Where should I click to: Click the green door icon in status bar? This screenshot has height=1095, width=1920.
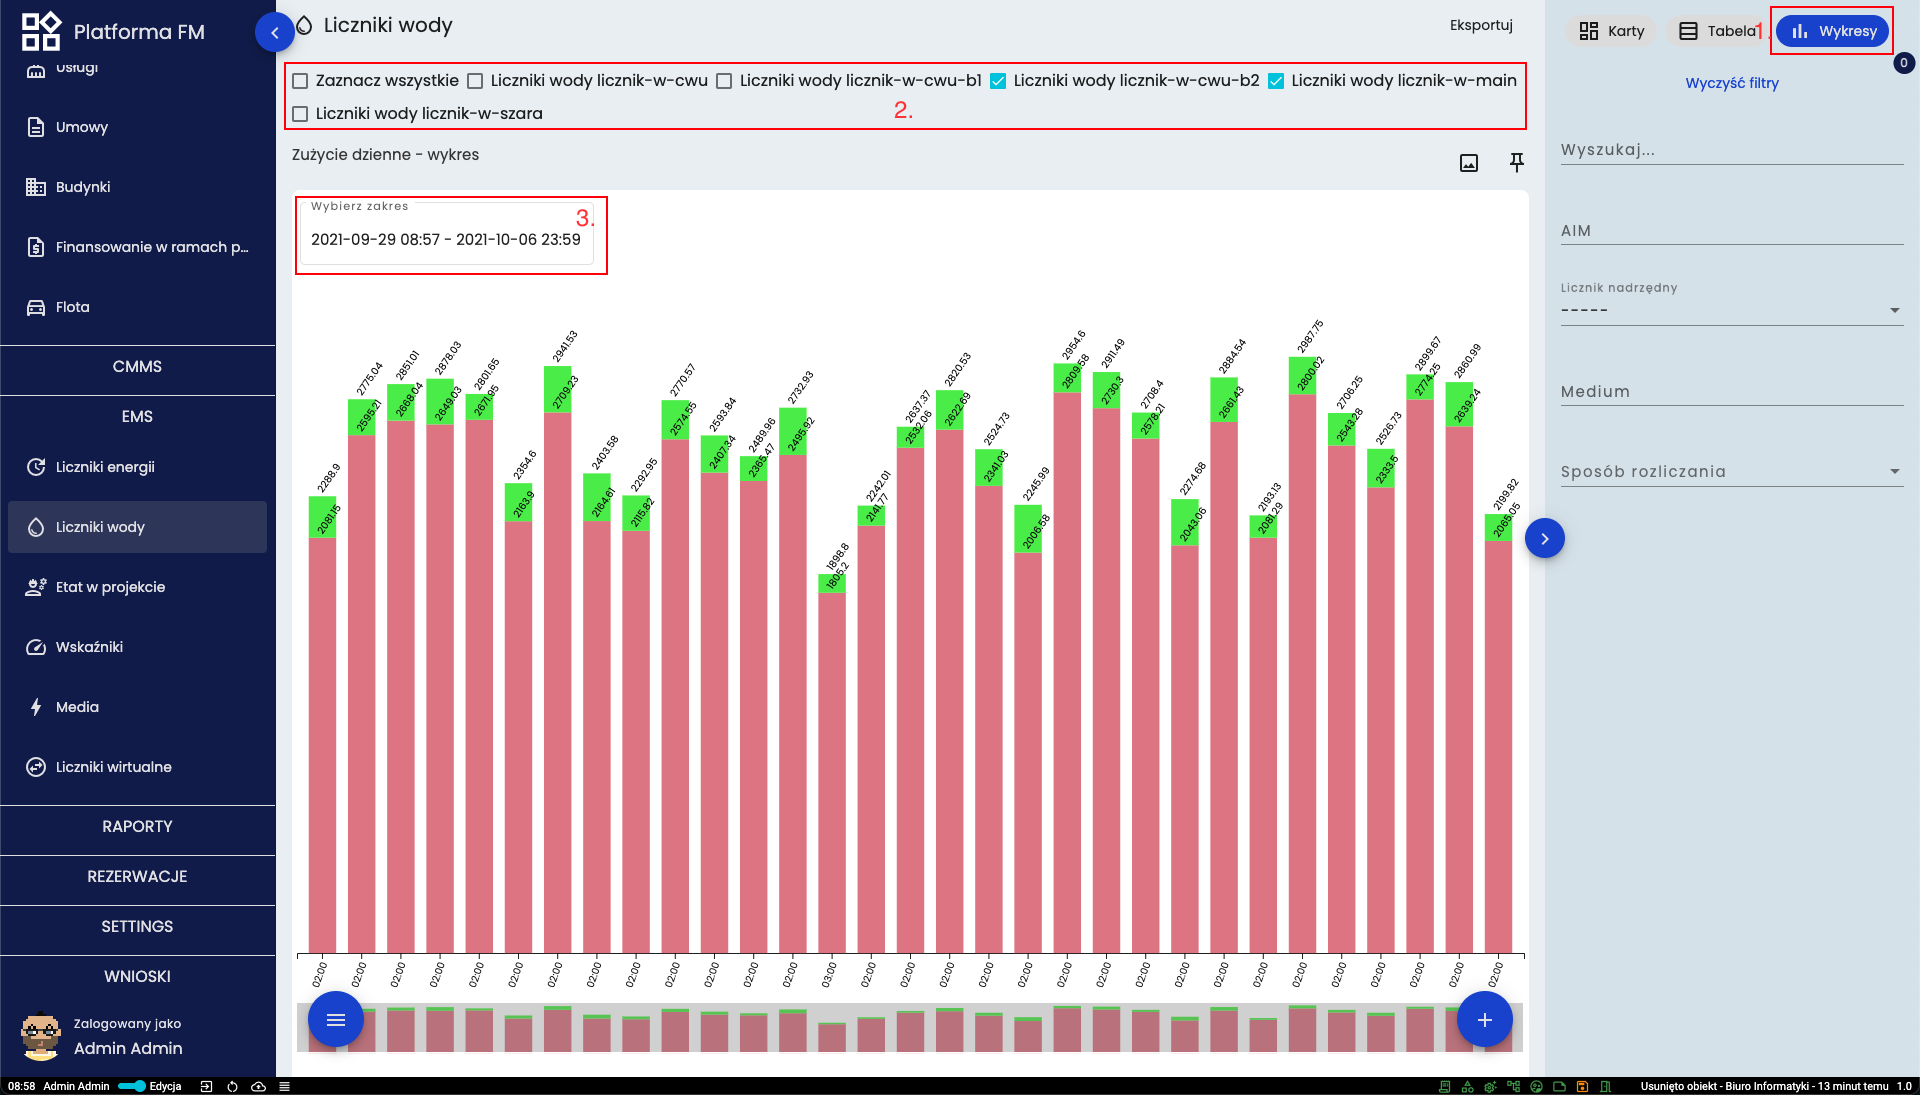(x=1605, y=1086)
